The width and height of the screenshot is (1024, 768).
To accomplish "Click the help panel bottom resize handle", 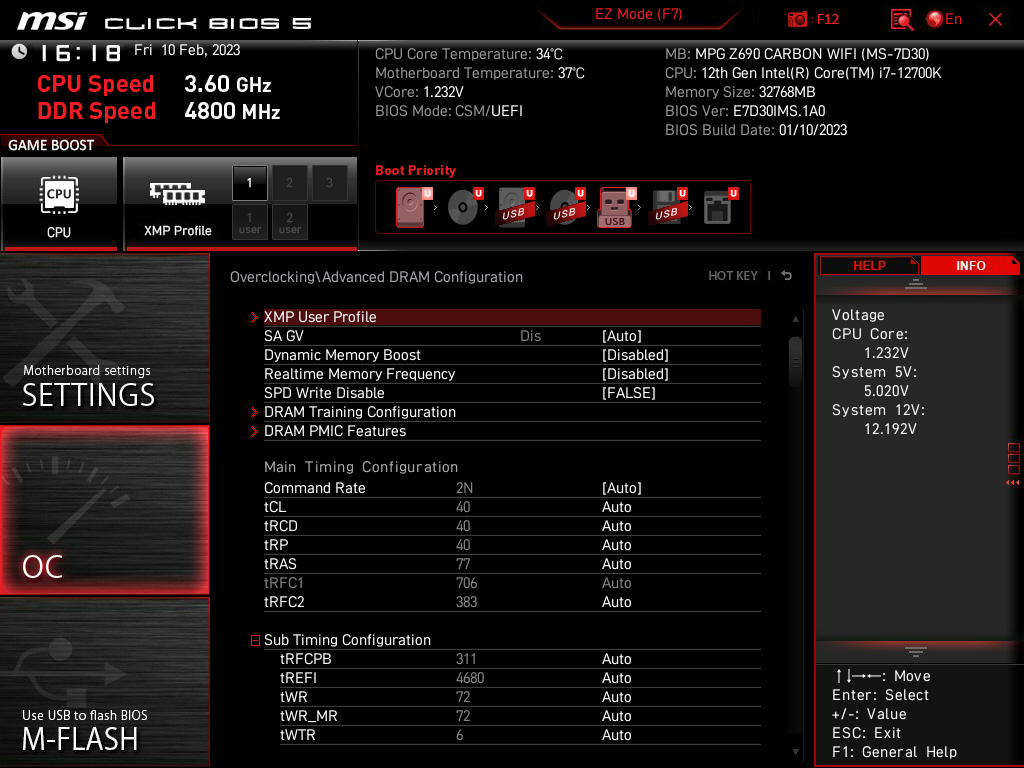I will pos(916,652).
